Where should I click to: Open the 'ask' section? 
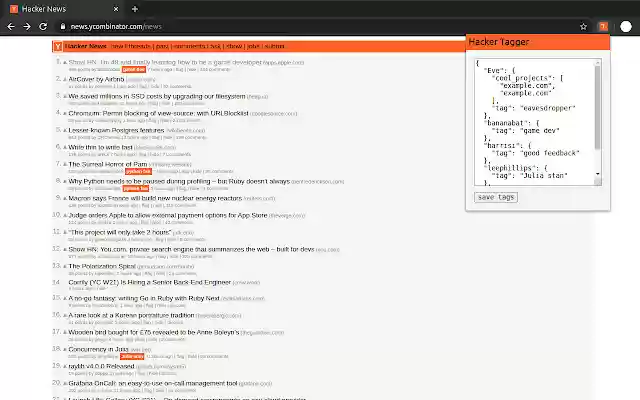(x=215, y=47)
